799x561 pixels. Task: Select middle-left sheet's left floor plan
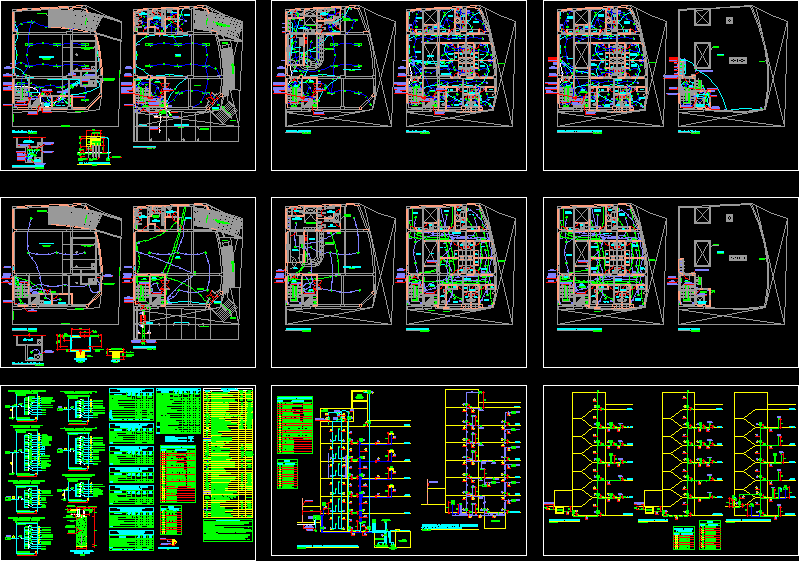click(62, 264)
